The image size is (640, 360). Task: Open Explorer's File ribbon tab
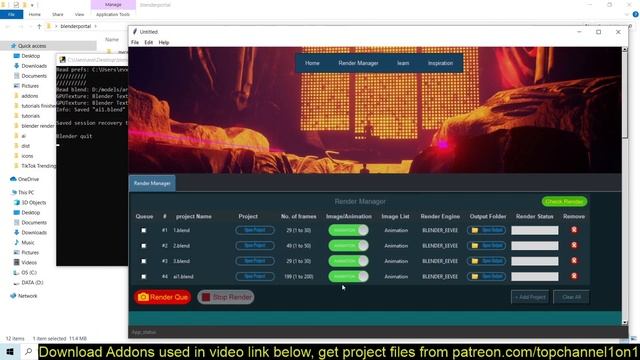pos(11,14)
